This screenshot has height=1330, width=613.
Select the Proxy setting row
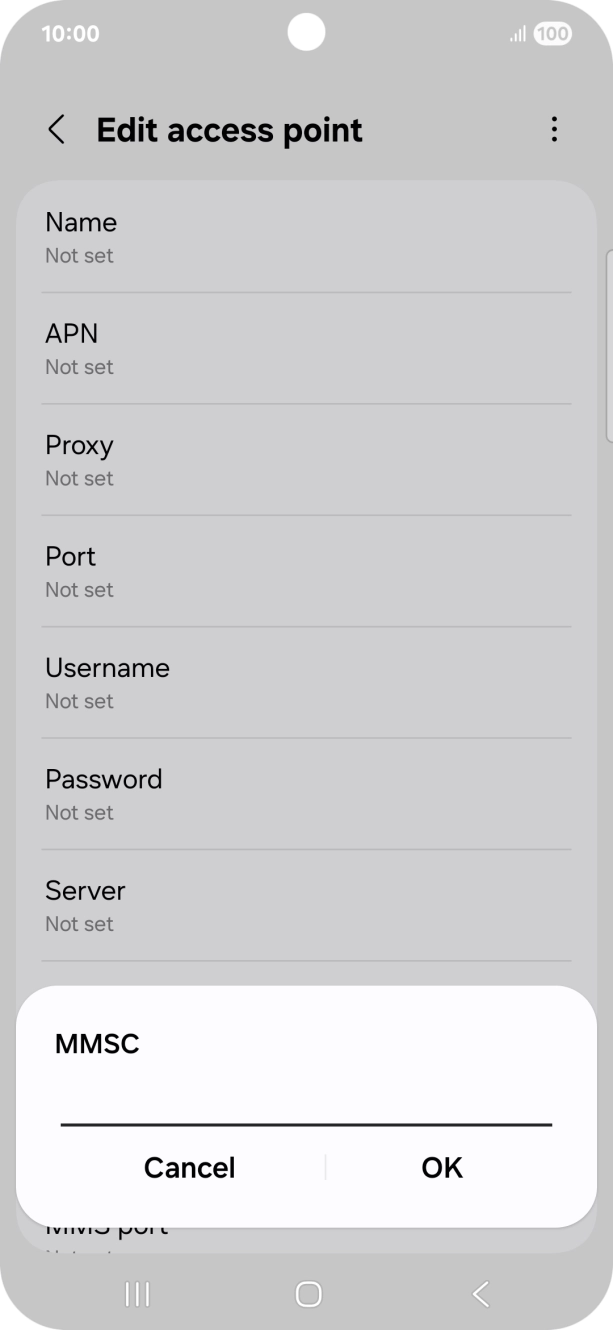click(x=306, y=459)
